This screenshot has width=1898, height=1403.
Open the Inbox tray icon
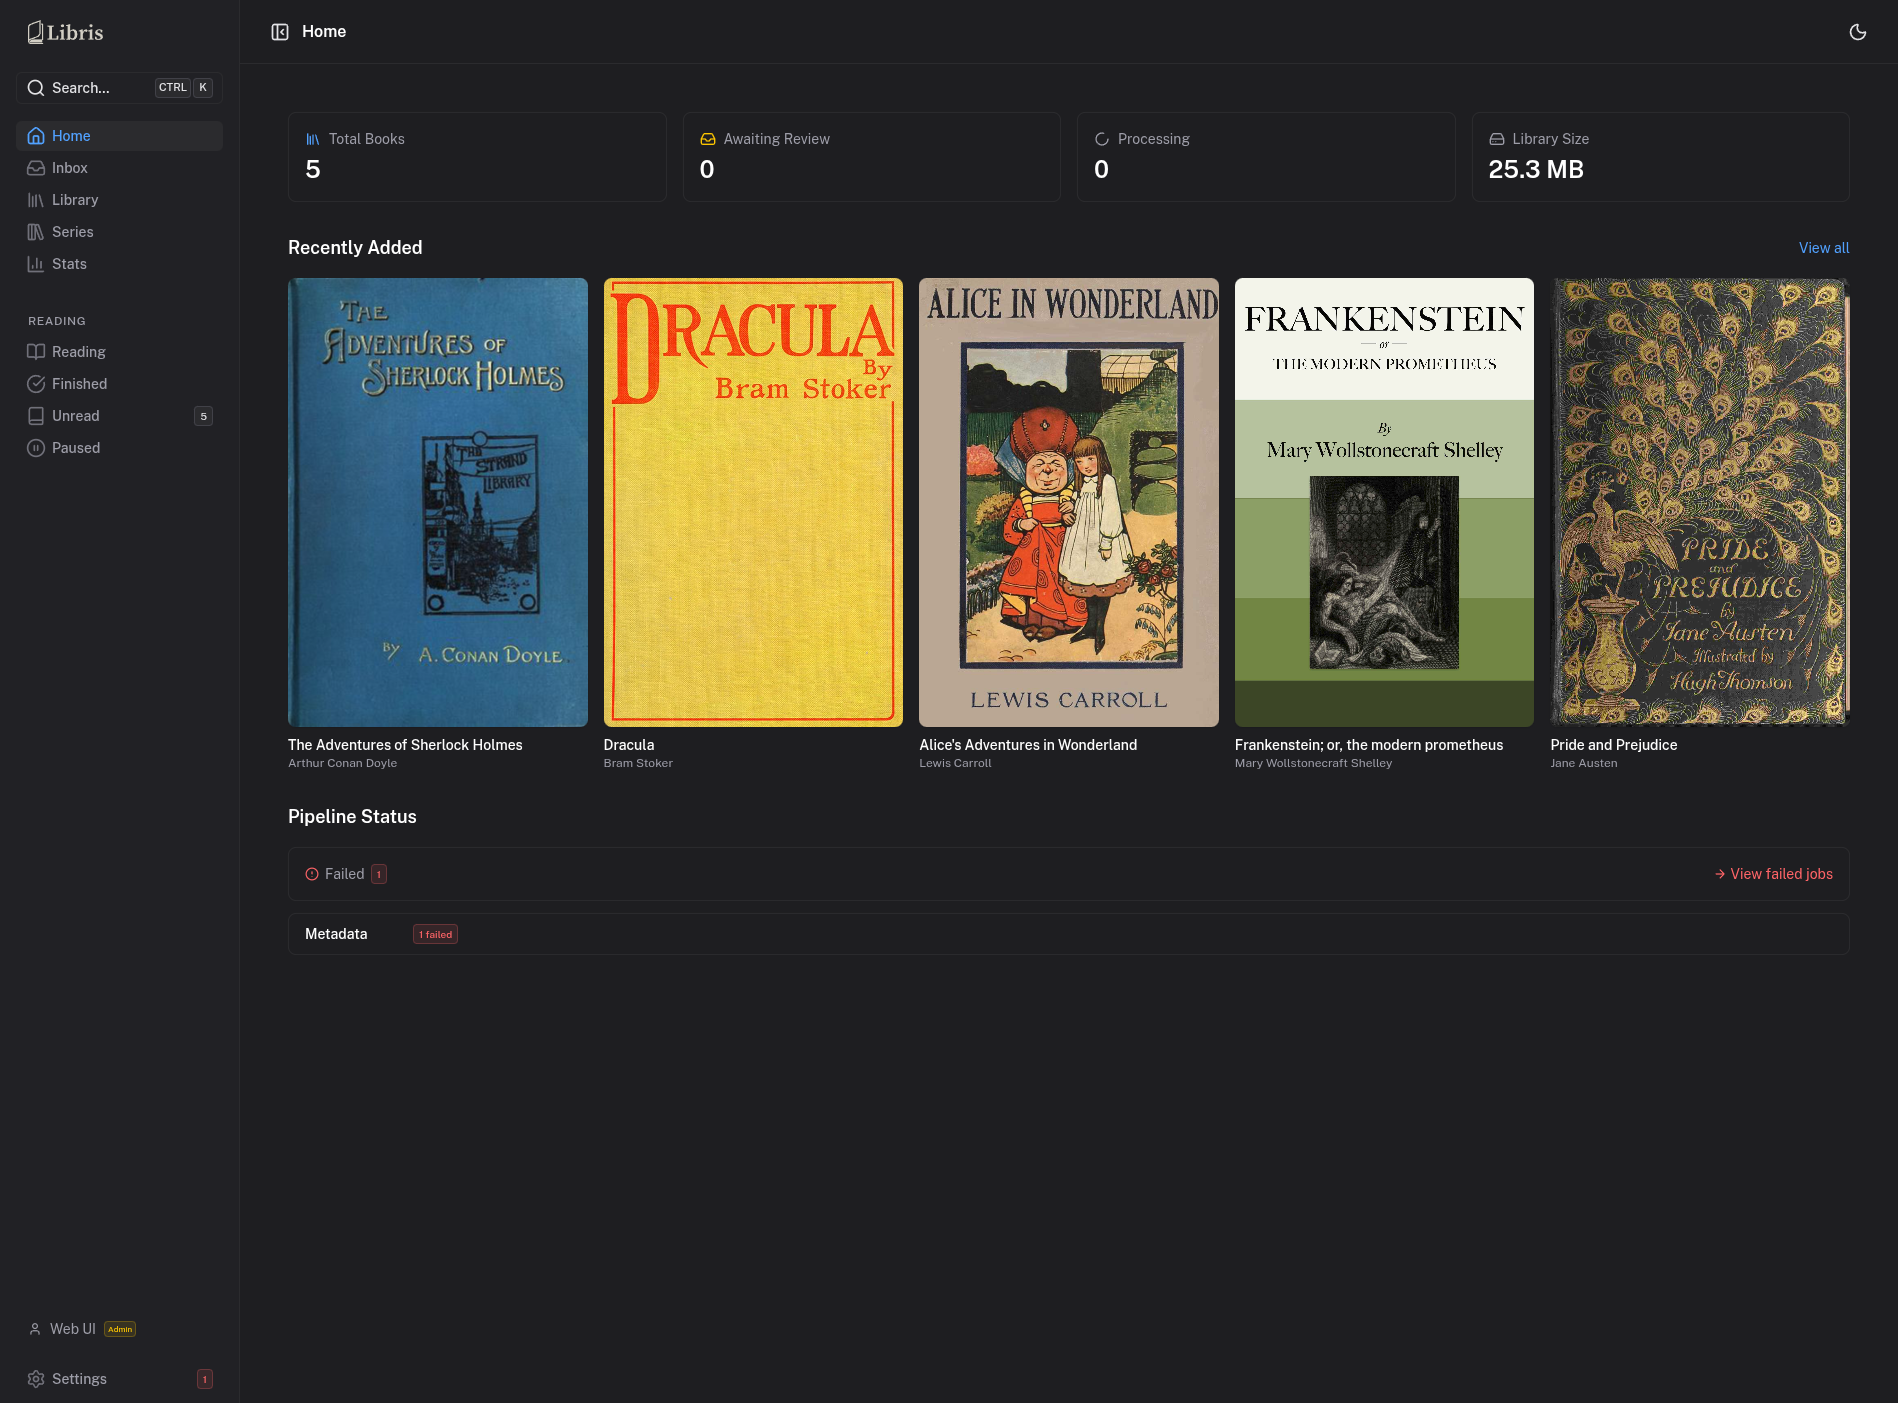click(x=36, y=168)
